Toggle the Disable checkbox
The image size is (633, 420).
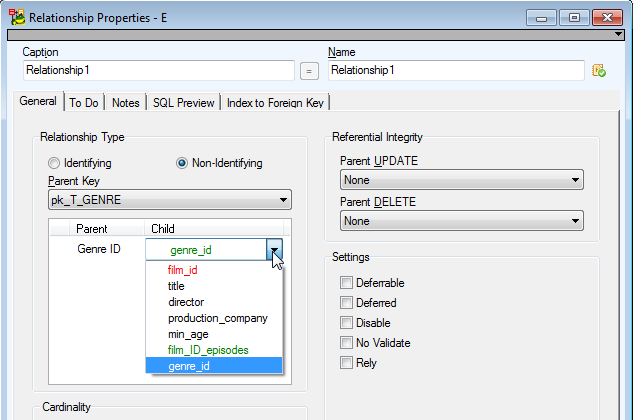point(347,323)
